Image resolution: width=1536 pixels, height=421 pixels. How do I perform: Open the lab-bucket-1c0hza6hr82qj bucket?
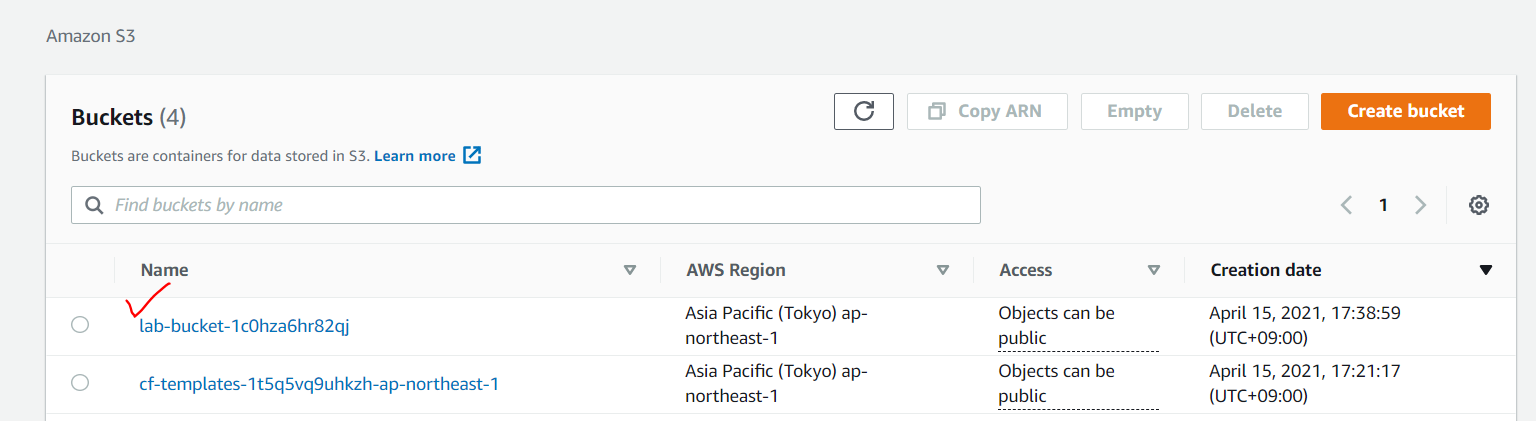(x=244, y=325)
